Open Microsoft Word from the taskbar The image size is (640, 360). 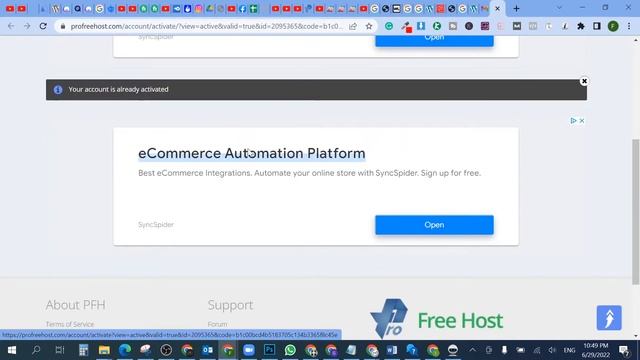point(392,350)
